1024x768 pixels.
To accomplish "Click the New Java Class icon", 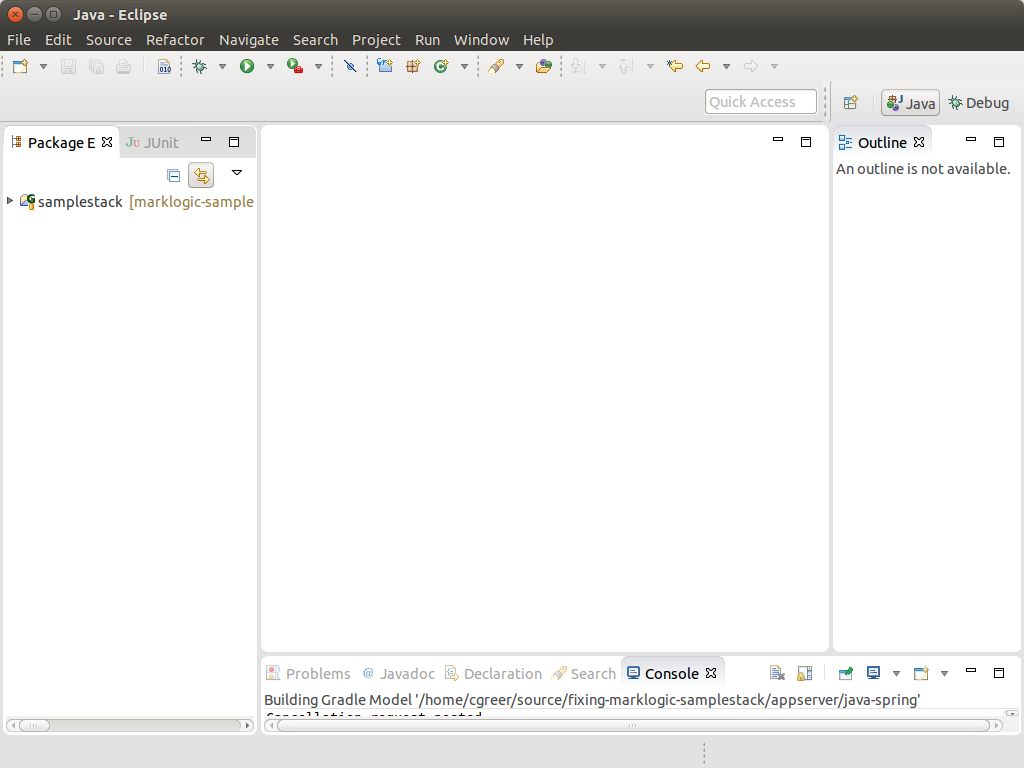I will tap(441, 66).
